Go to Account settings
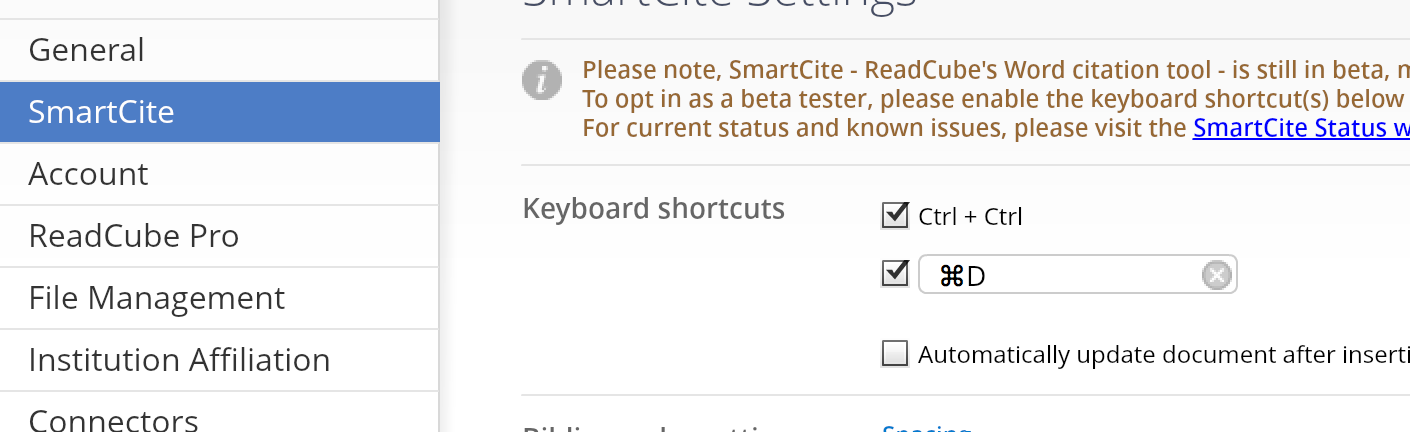1410x432 pixels. (x=88, y=174)
